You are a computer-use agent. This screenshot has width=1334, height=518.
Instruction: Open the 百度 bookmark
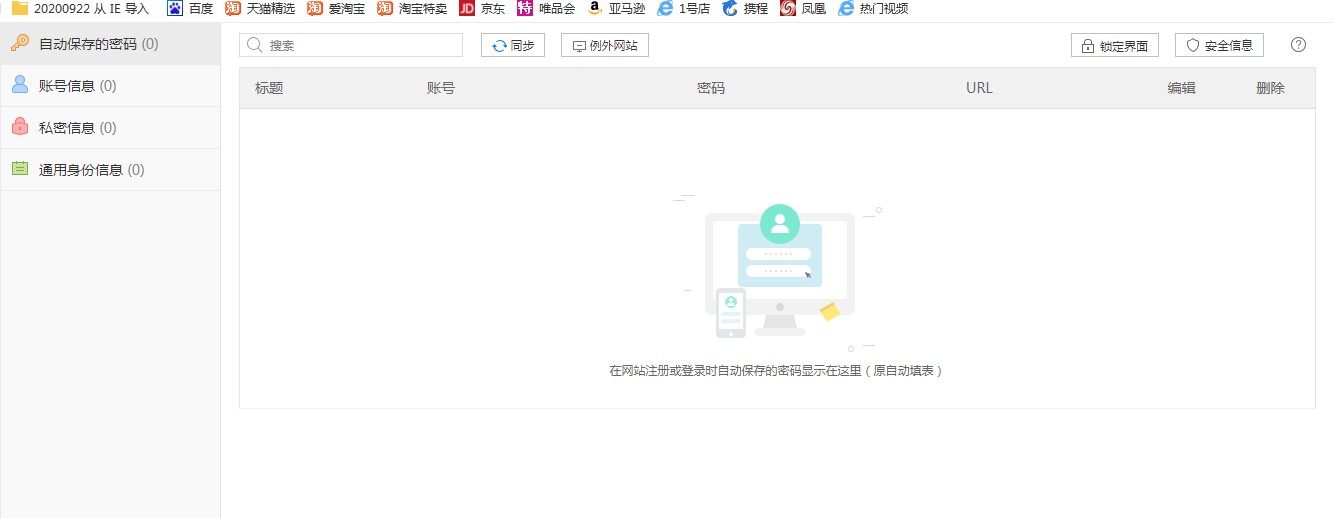[190, 8]
